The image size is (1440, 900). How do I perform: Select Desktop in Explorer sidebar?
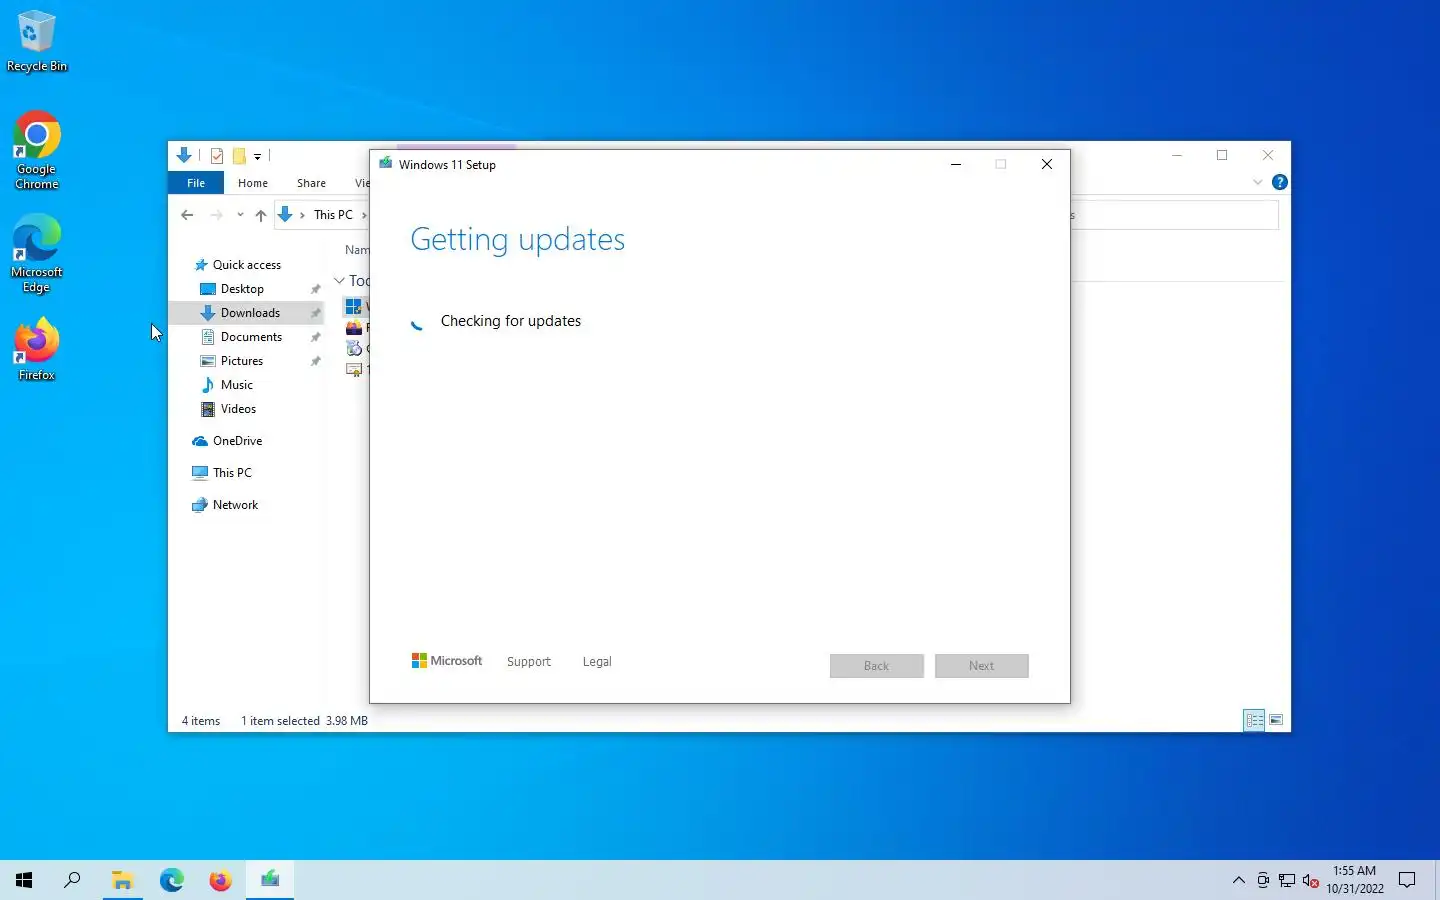(x=242, y=289)
